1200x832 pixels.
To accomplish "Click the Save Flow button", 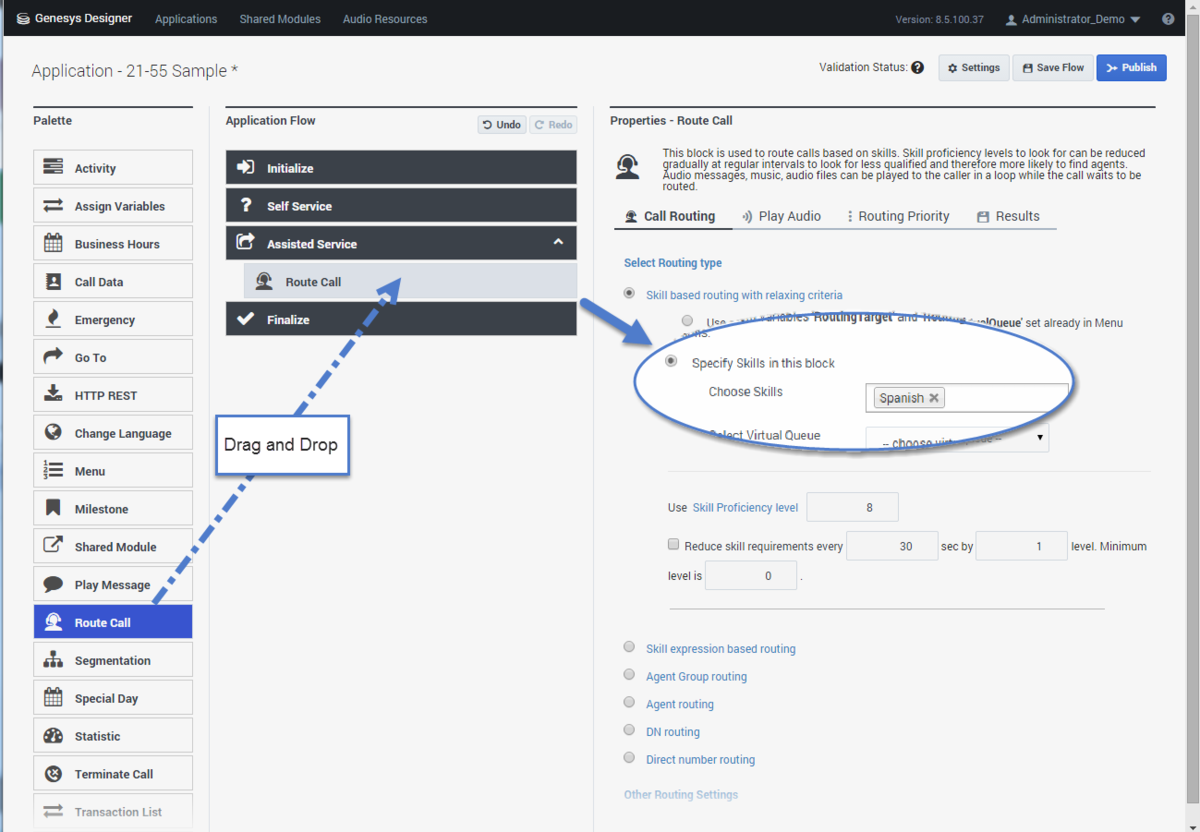I will pos(1053,68).
